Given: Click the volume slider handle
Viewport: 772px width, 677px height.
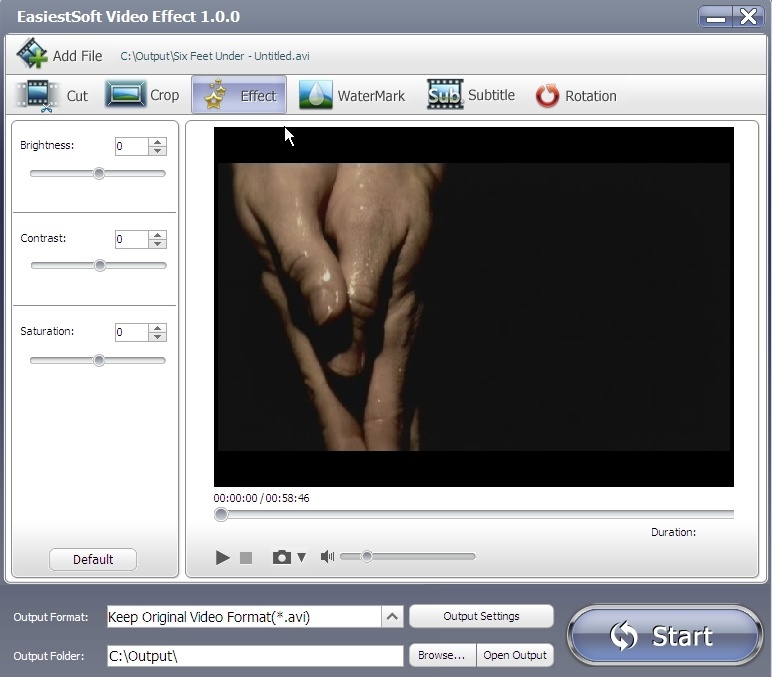Looking at the screenshot, I should click(x=367, y=556).
